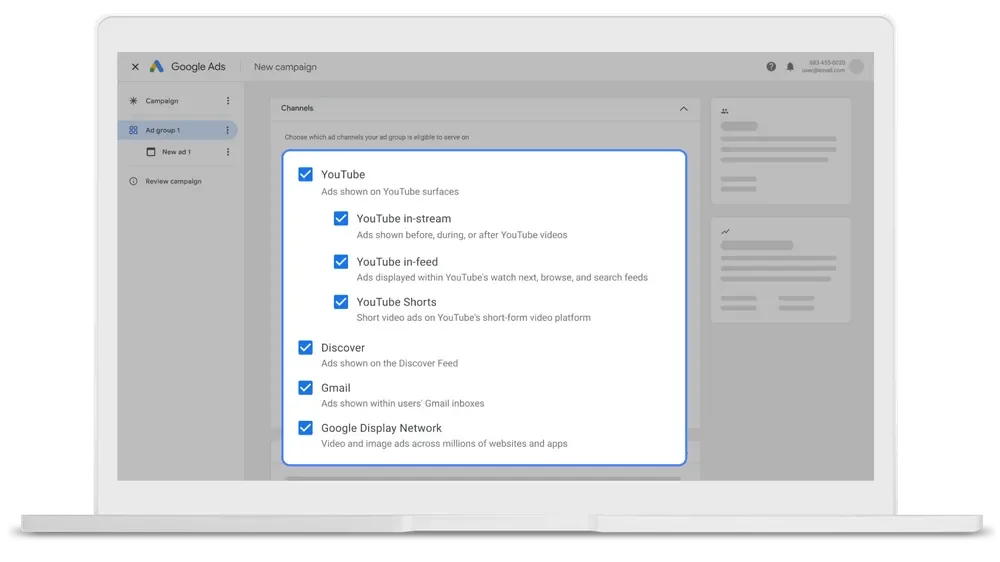The image size is (1000, 562).
Task: Click the Channels section heading
Action: [x=297, y=108]
